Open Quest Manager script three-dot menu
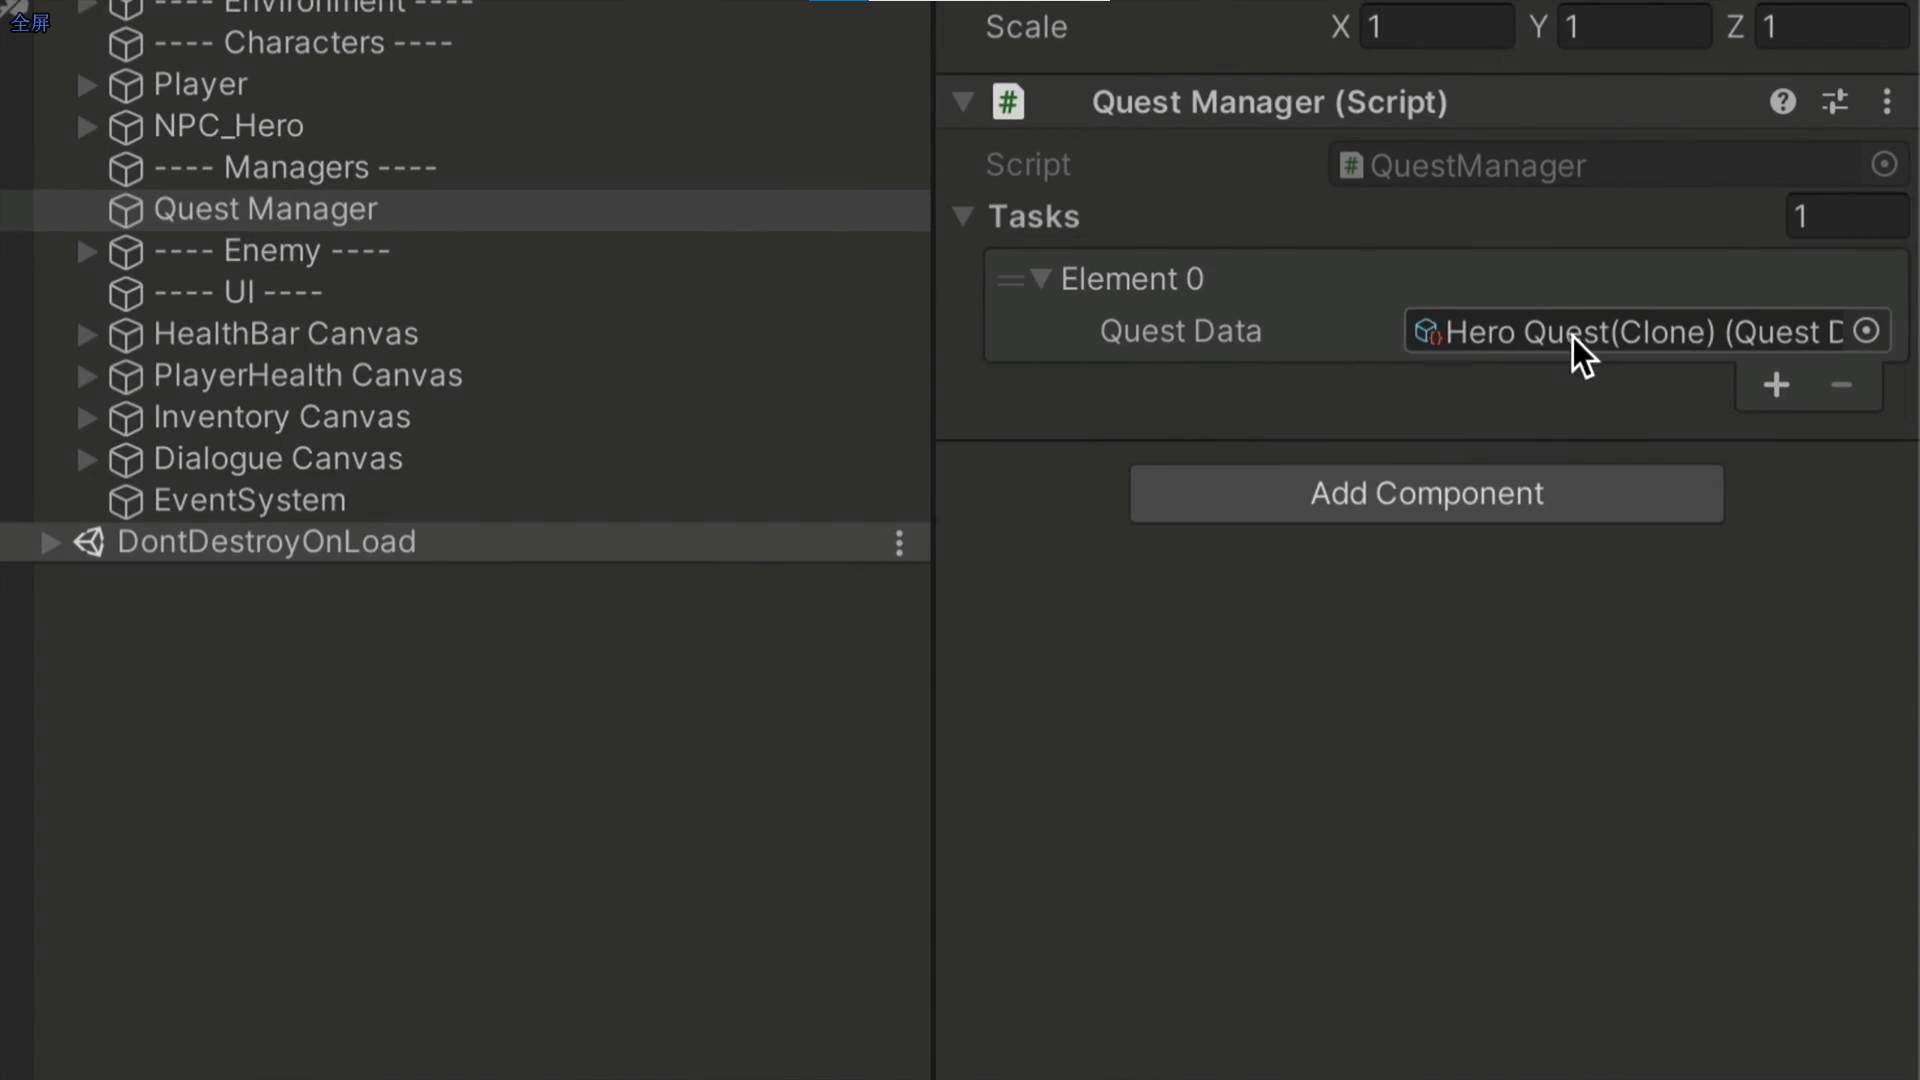The width and height of the screenshot is (1920, 1080). click(1887, 102)
